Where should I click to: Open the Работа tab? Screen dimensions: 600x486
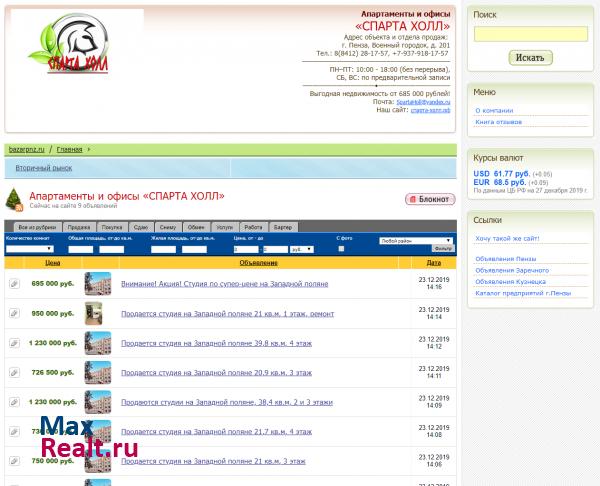tap(253, 227)
